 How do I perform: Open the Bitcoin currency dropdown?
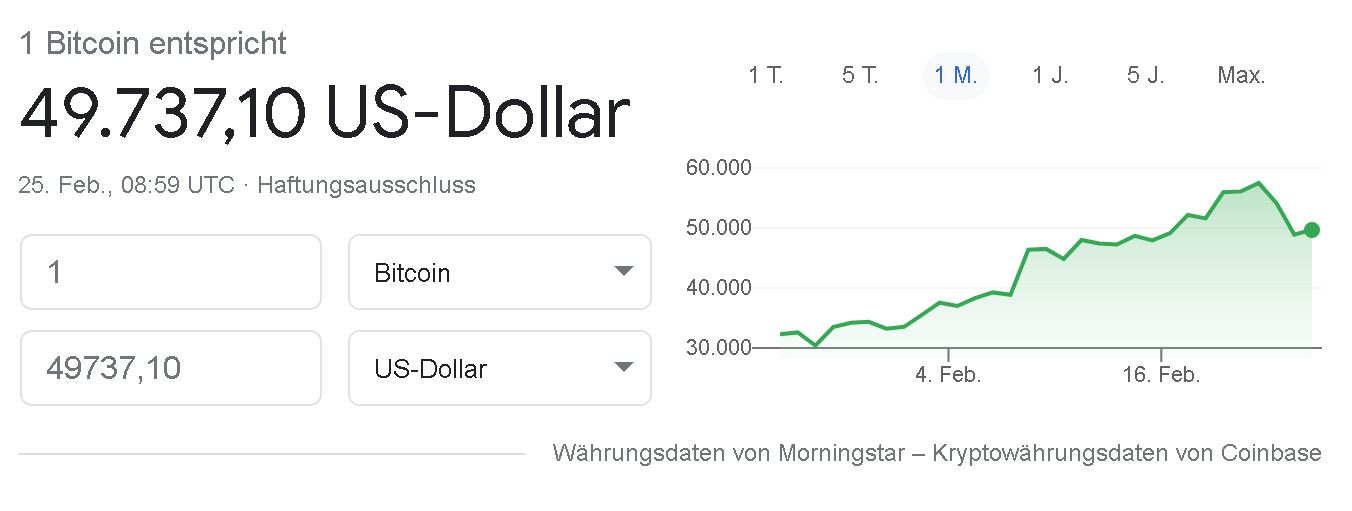pos(500,272)
